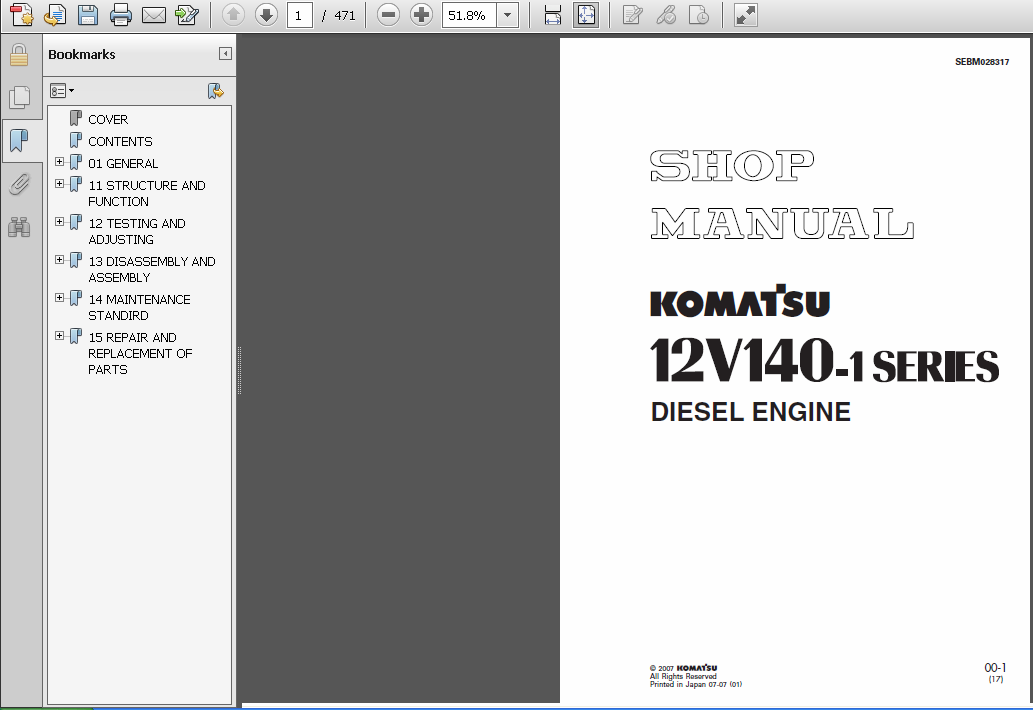Go to previous page arrow
This screenshot has height=710, width=1033.
(233, 14)
